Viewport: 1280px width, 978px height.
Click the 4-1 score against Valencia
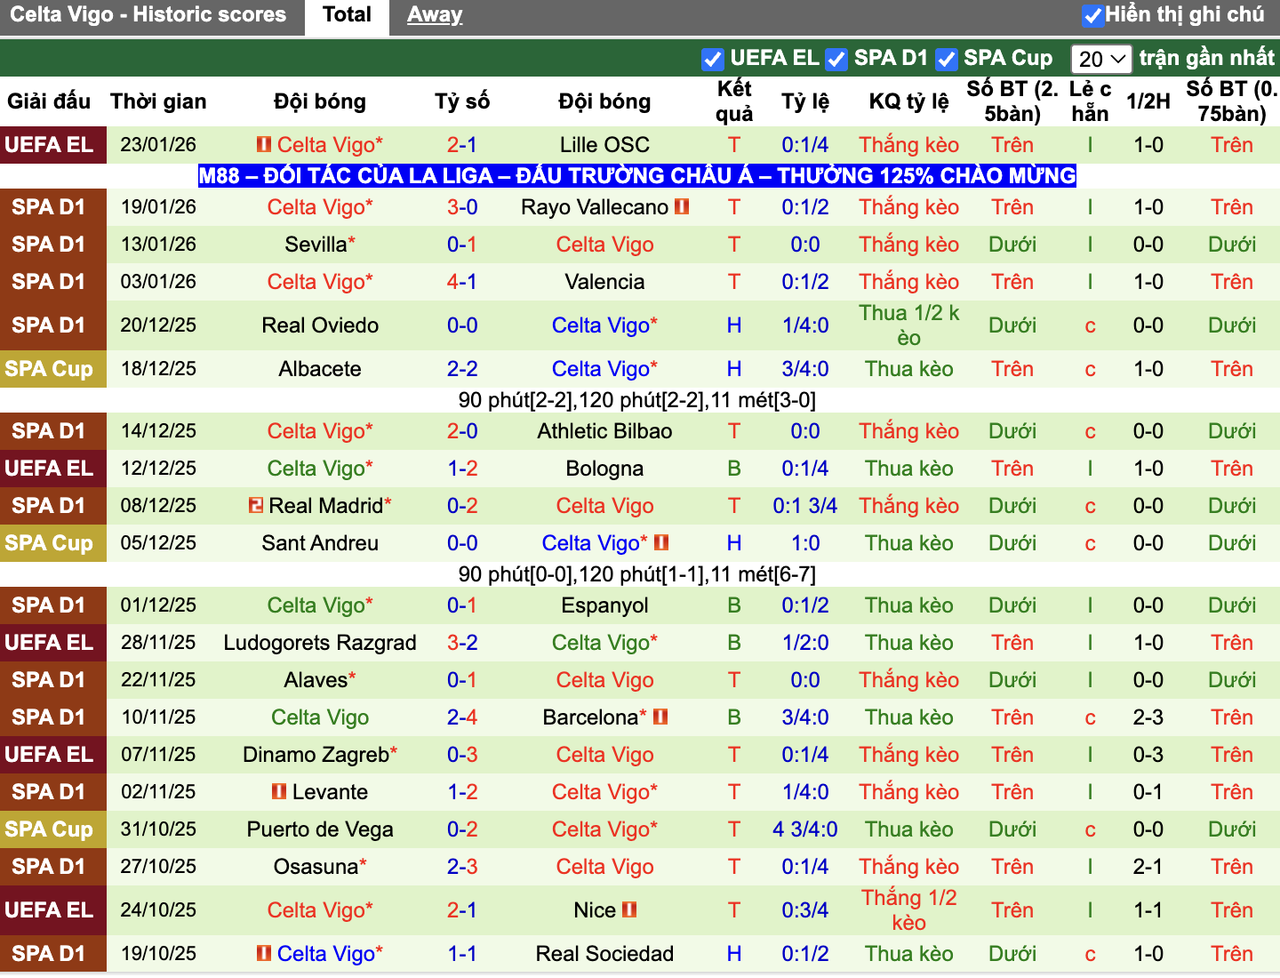click(462, 282)
